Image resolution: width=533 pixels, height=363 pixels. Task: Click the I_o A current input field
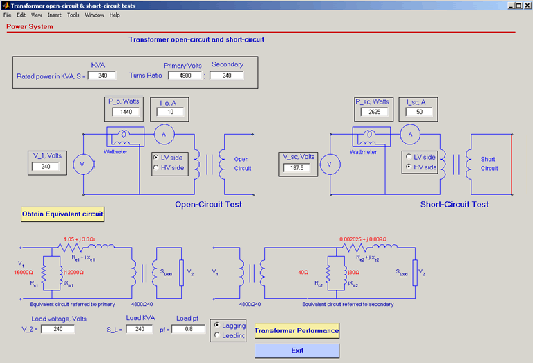[x=170, y=112]
